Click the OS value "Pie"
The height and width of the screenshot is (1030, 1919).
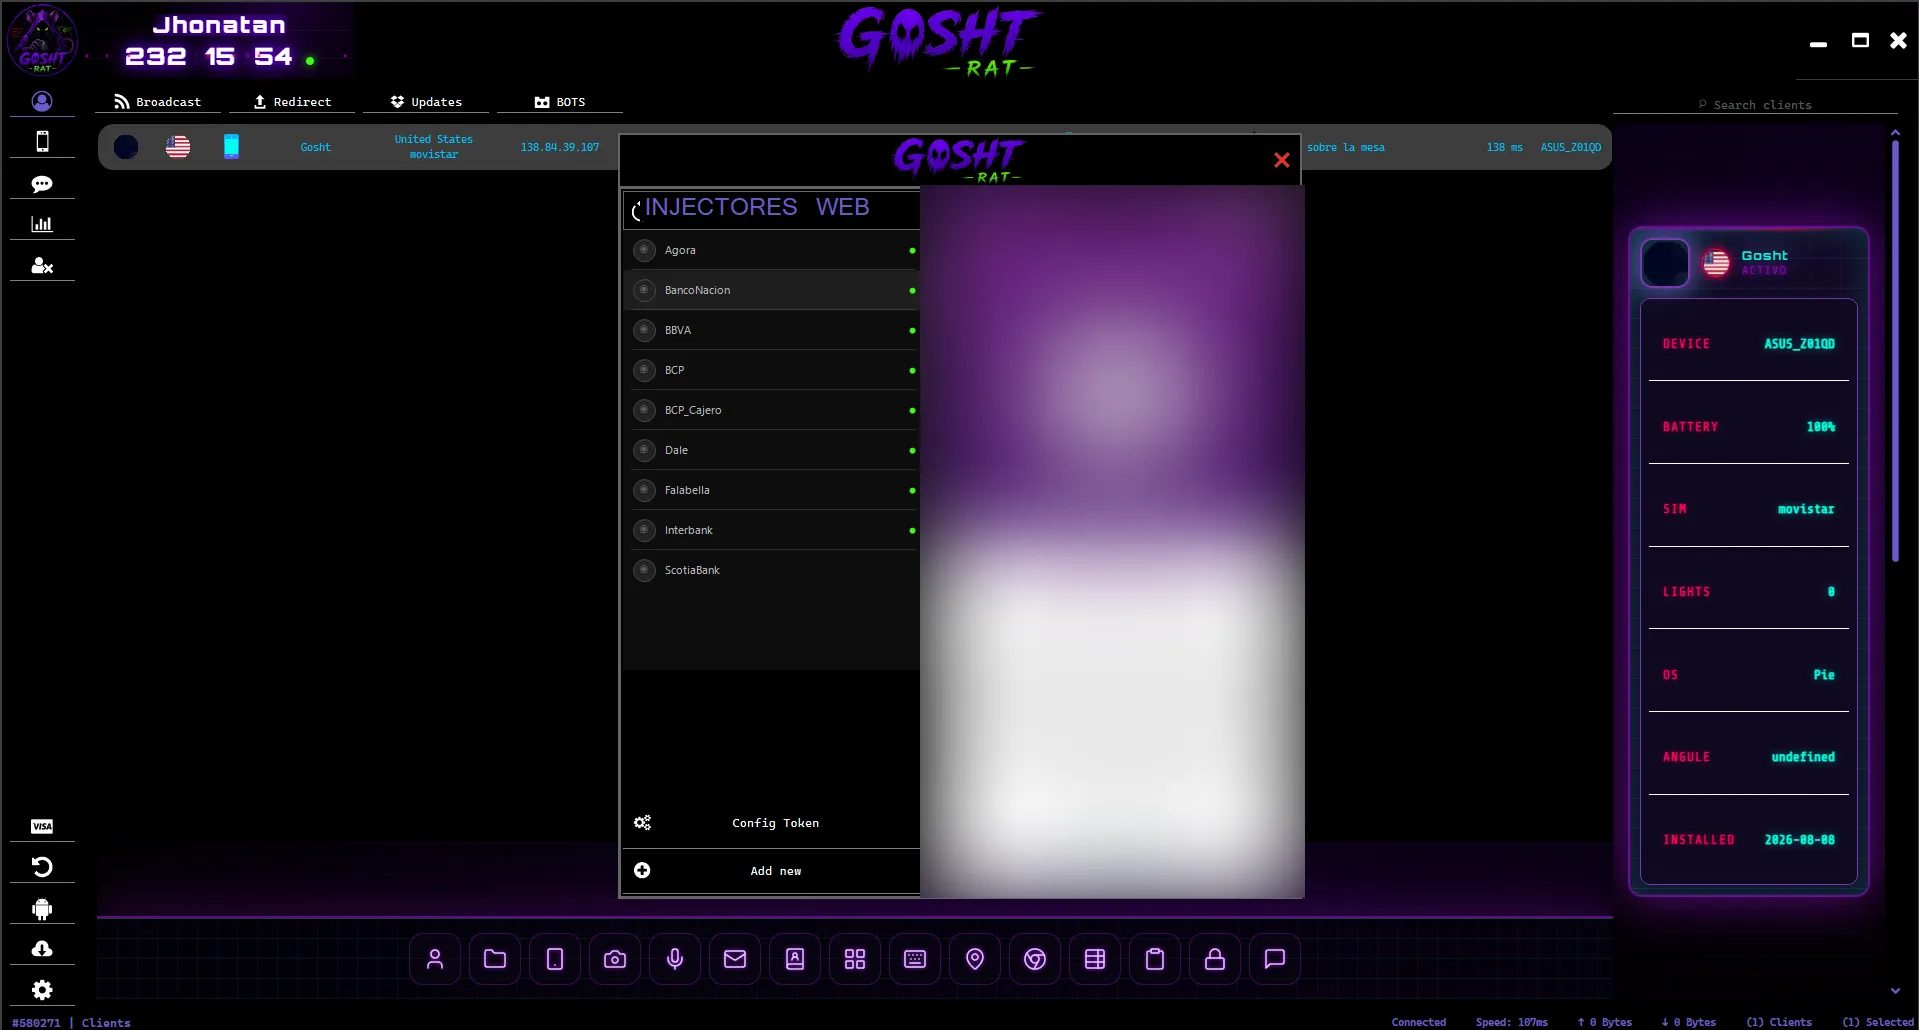click(x=1824, y=675)
